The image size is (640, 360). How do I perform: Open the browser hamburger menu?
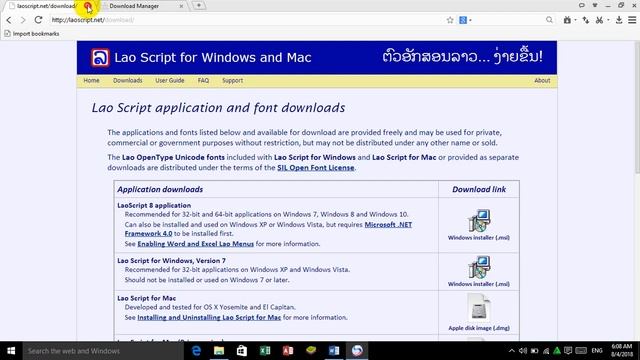[632, 20]
